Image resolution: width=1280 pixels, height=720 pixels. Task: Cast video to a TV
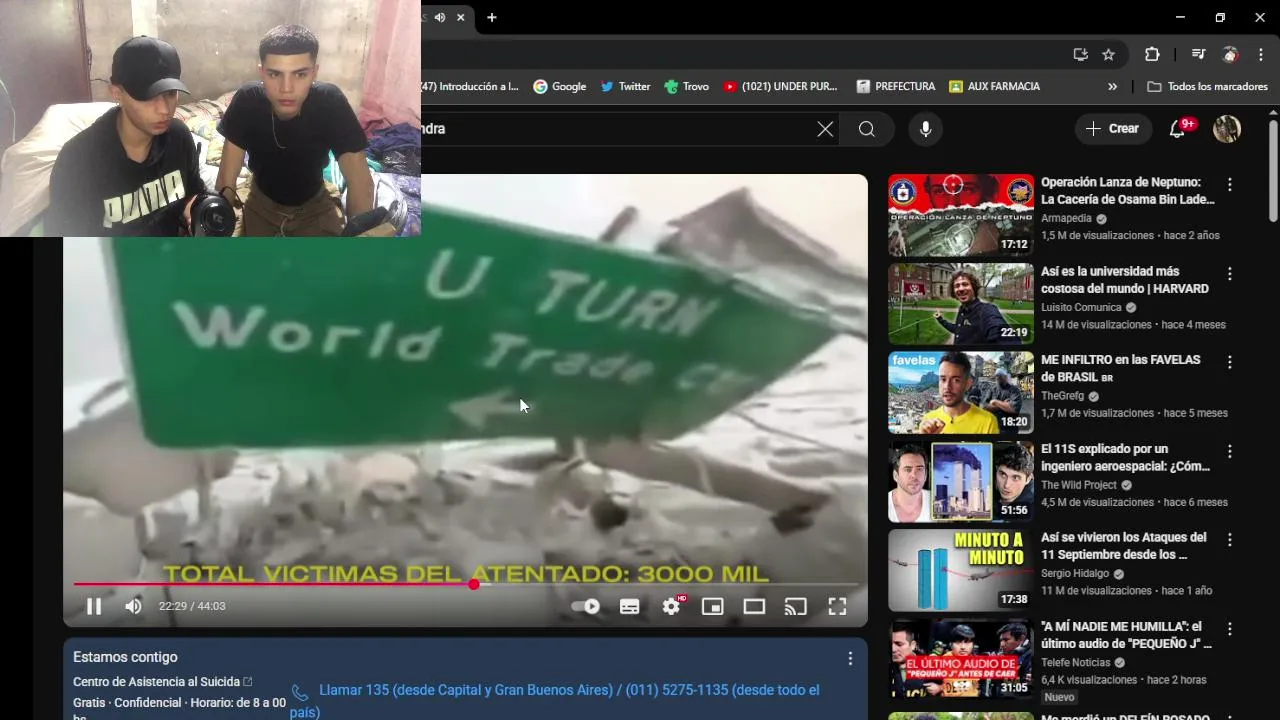coord(795,606)
